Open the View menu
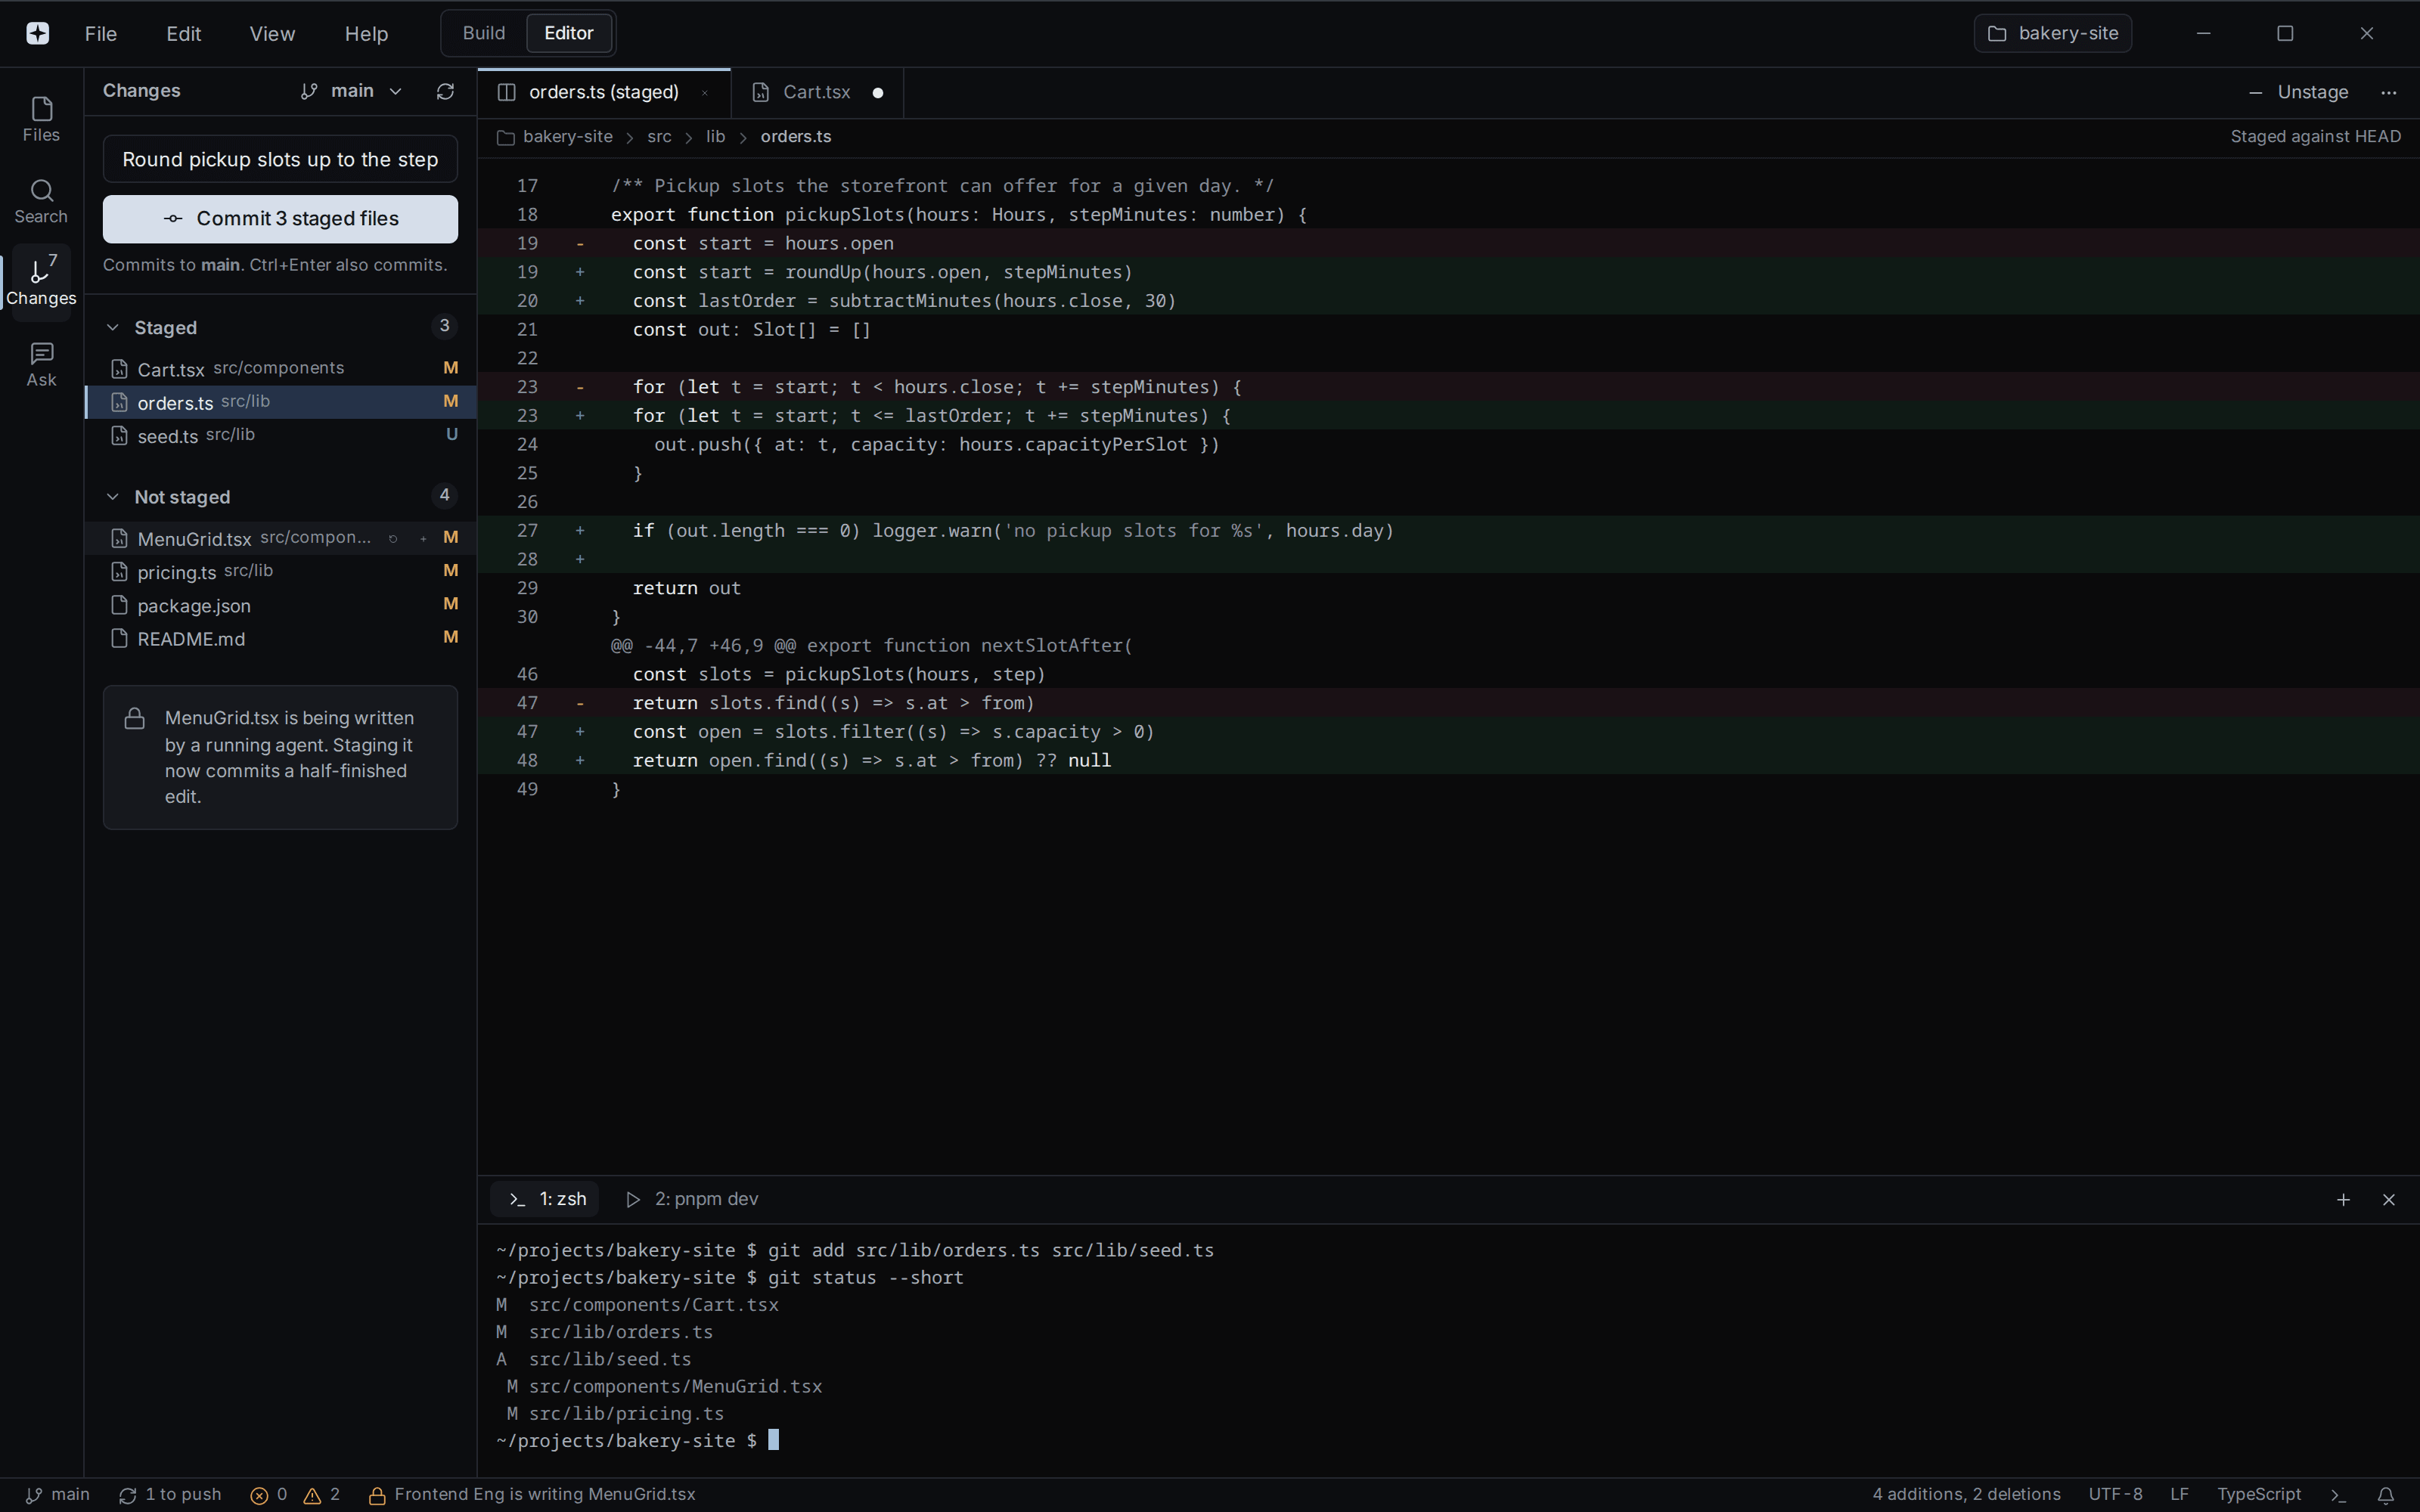The width and height of the screenshot is (2420, 1512). click(272, 34)
